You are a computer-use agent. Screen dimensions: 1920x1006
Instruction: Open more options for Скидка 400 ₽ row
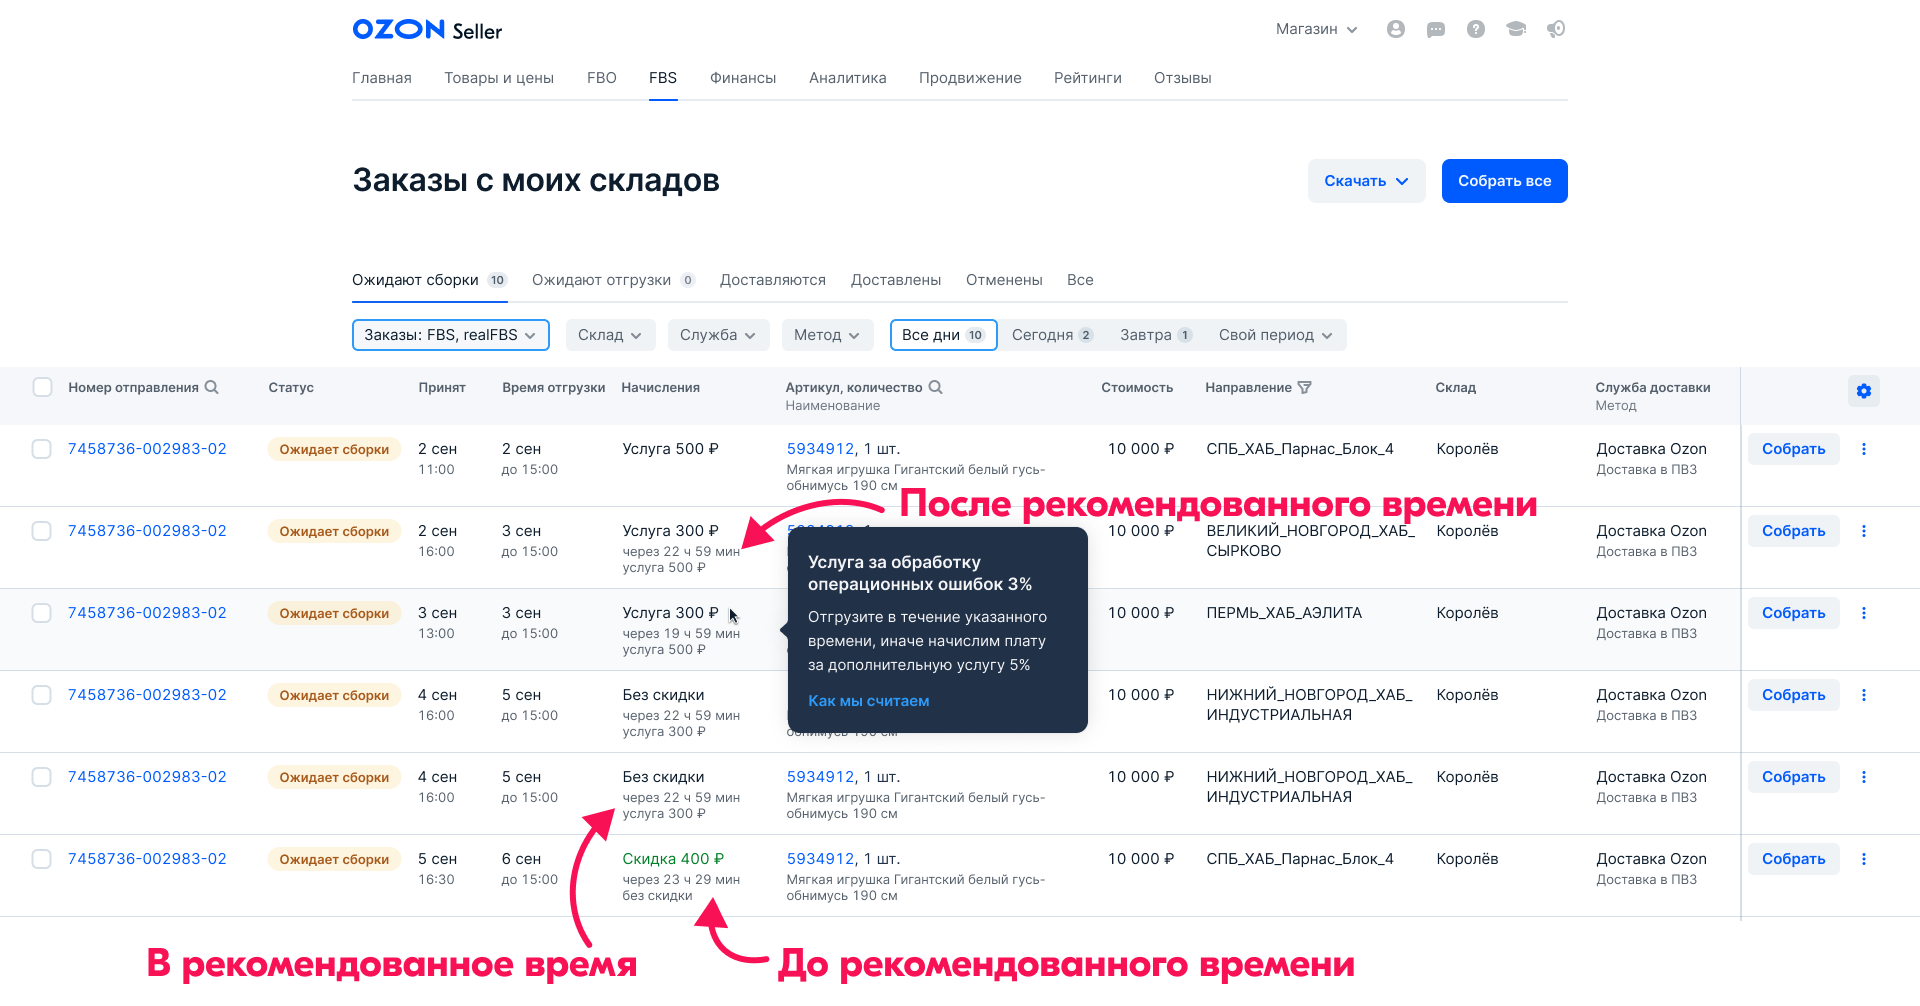point(1864,859)
